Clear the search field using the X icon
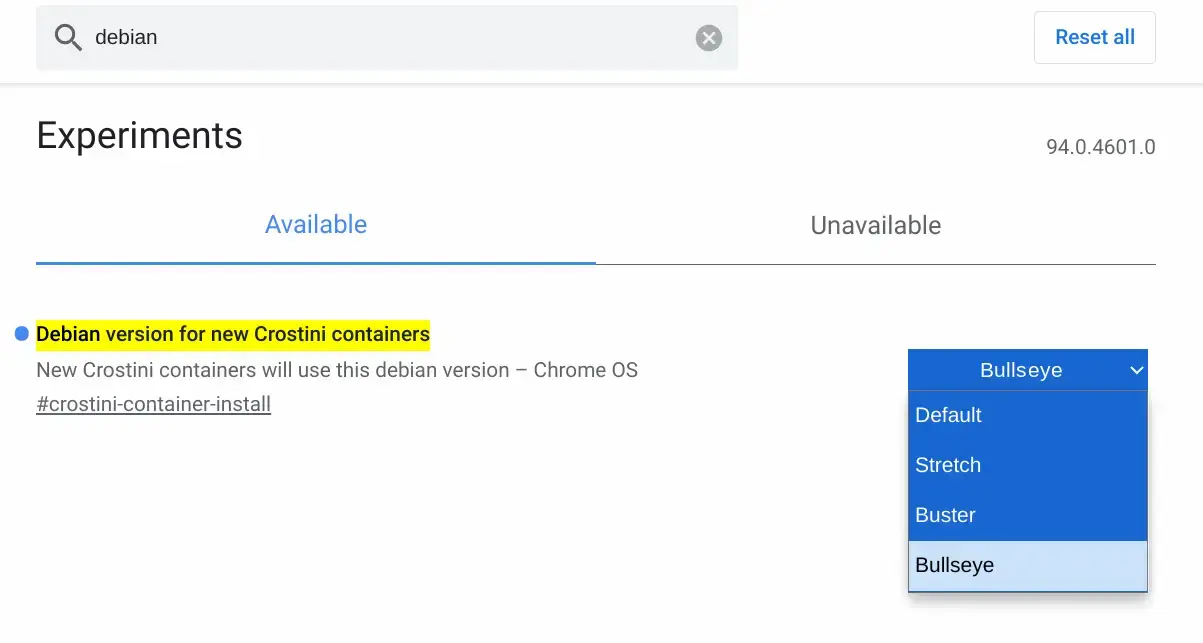This screenshot has height=643, width=1203. (x=708, y=37)
